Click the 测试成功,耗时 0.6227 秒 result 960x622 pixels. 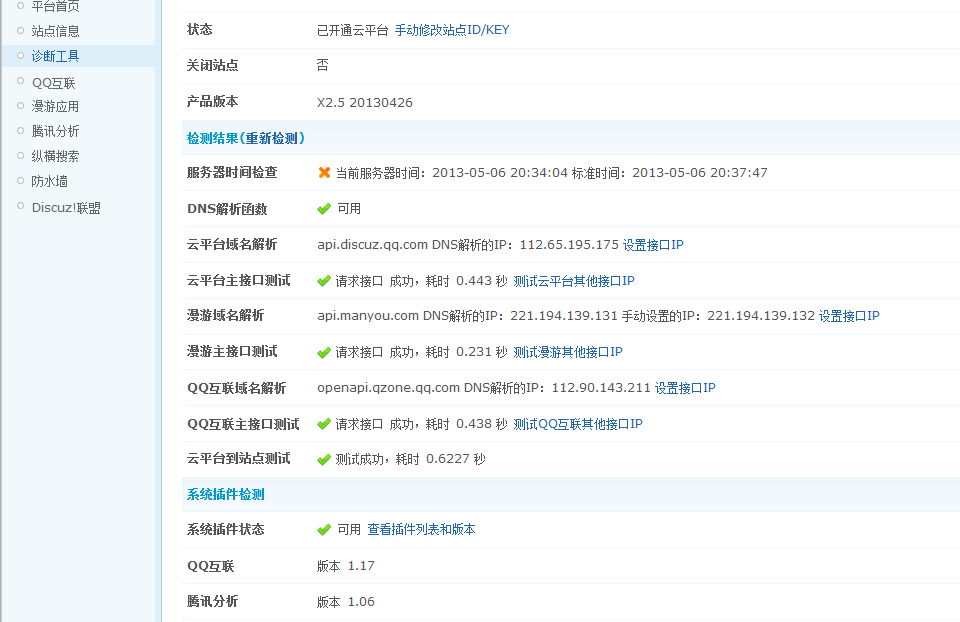410,459
